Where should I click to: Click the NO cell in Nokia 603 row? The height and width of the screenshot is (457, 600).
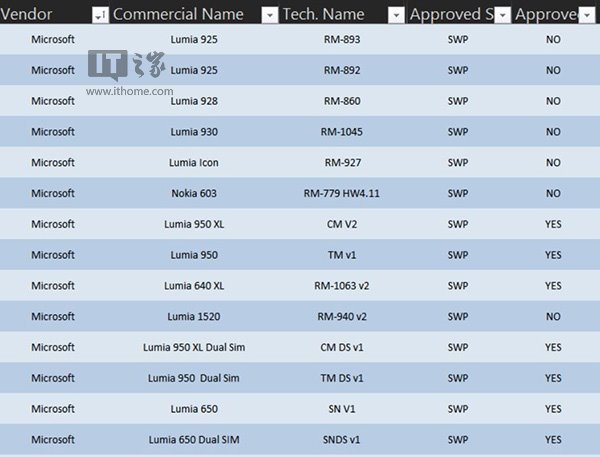tap(553, 193)
